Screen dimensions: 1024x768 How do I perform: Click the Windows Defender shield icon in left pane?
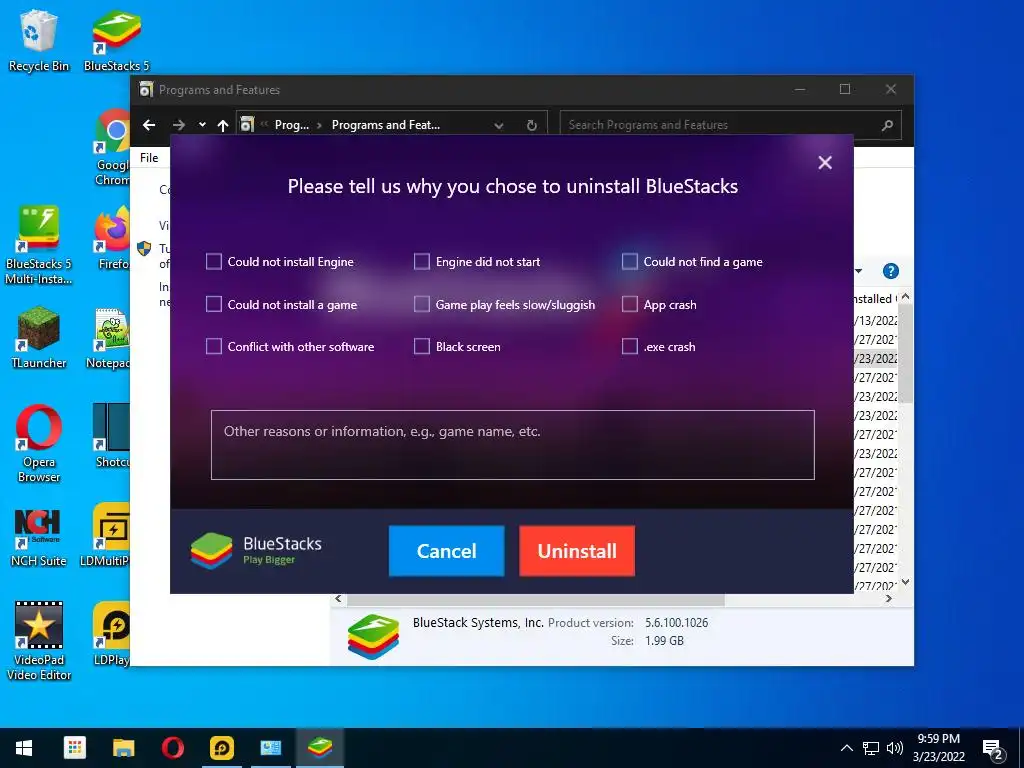point(144,248)
